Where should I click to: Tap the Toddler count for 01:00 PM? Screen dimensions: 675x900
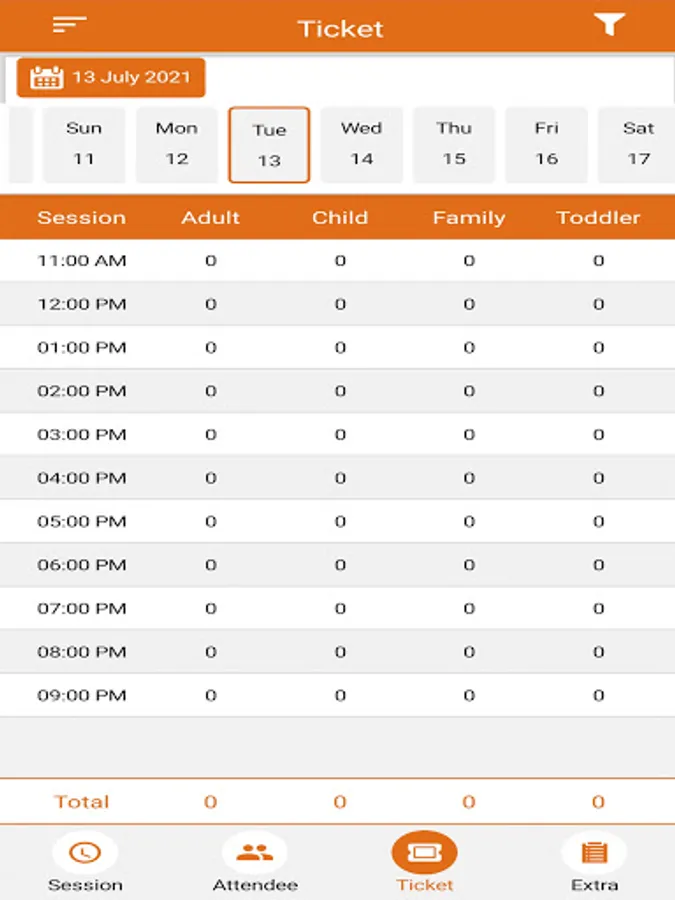tap(598, 347)
